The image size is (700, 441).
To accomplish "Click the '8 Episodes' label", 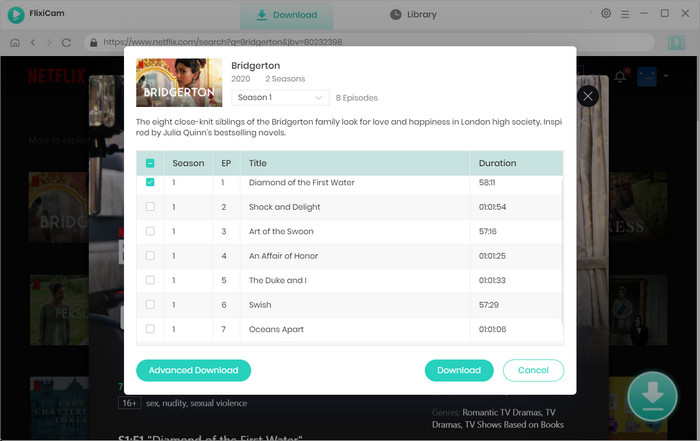I will (x=357, y=98).
